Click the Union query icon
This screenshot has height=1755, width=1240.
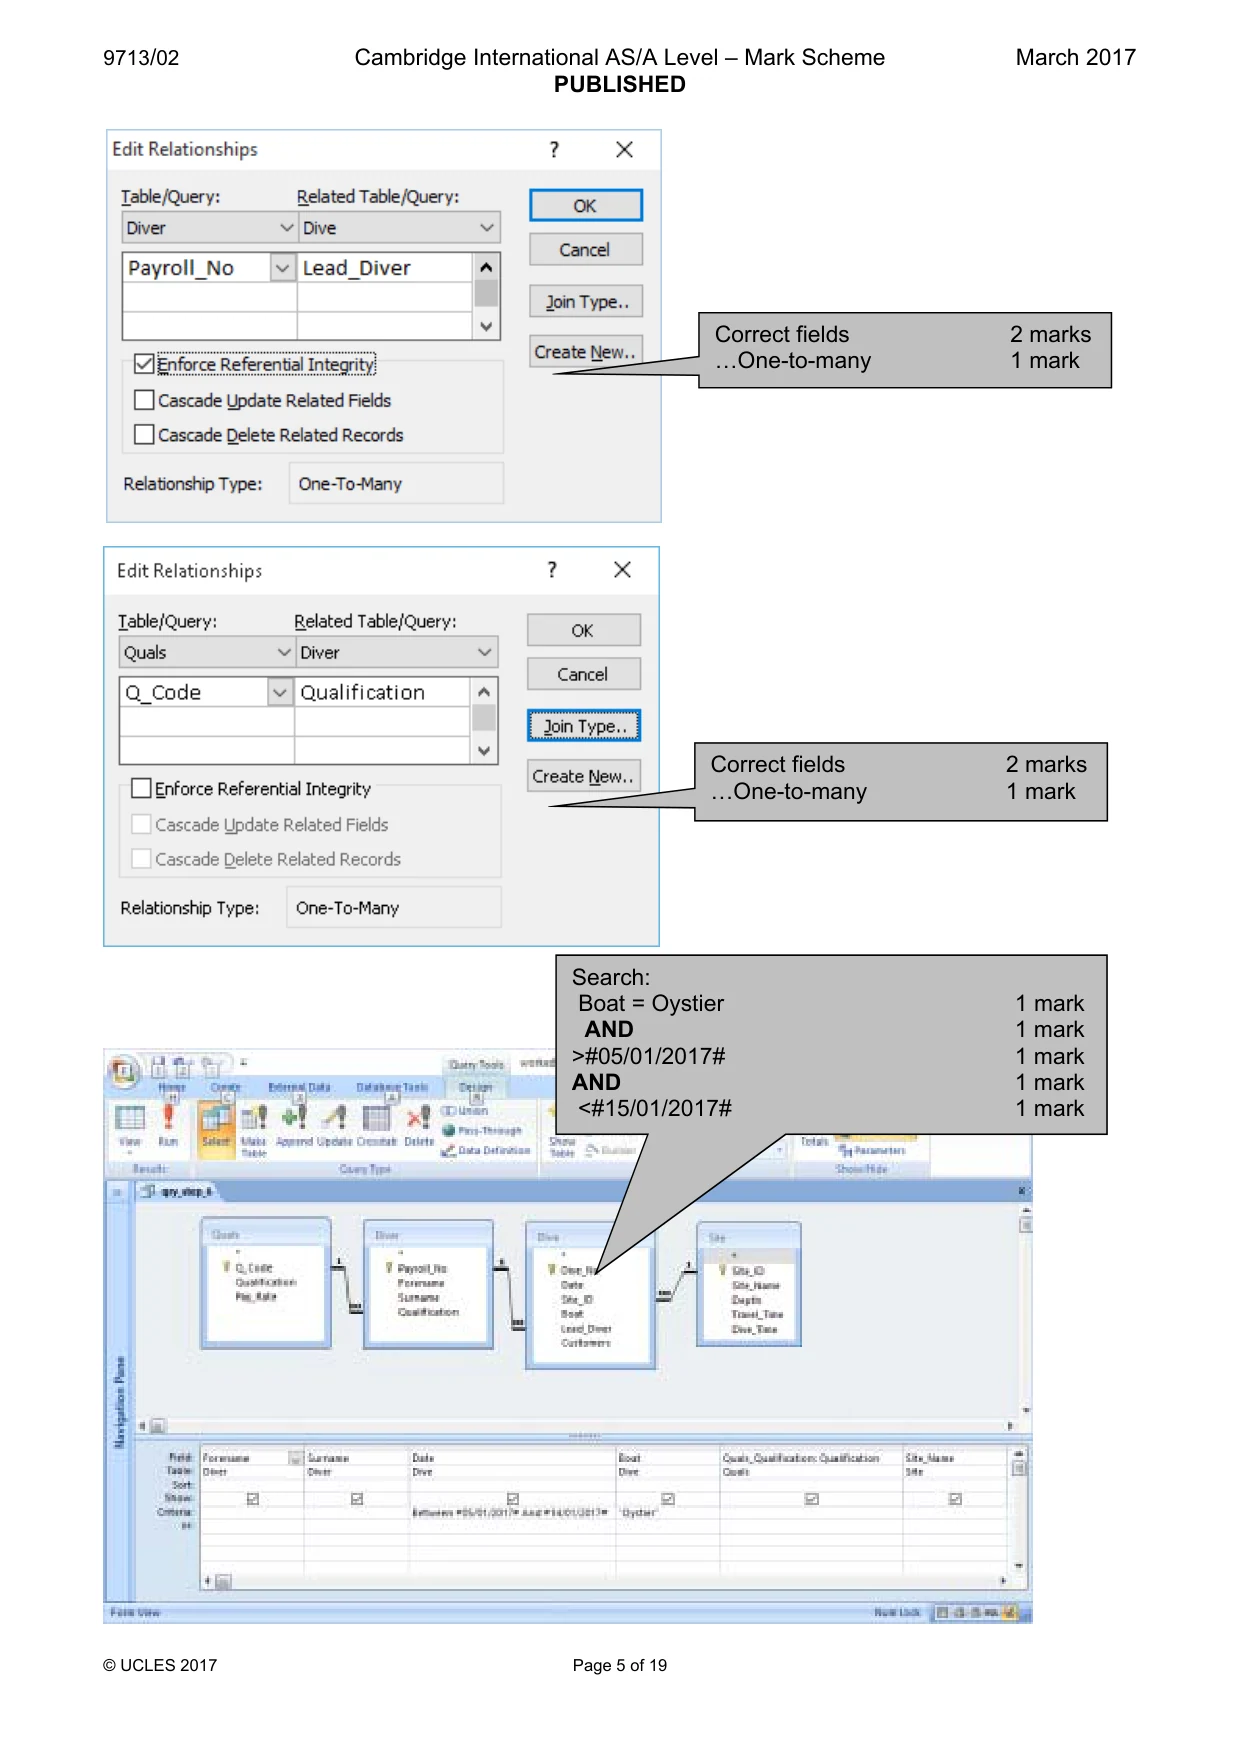449,1110
